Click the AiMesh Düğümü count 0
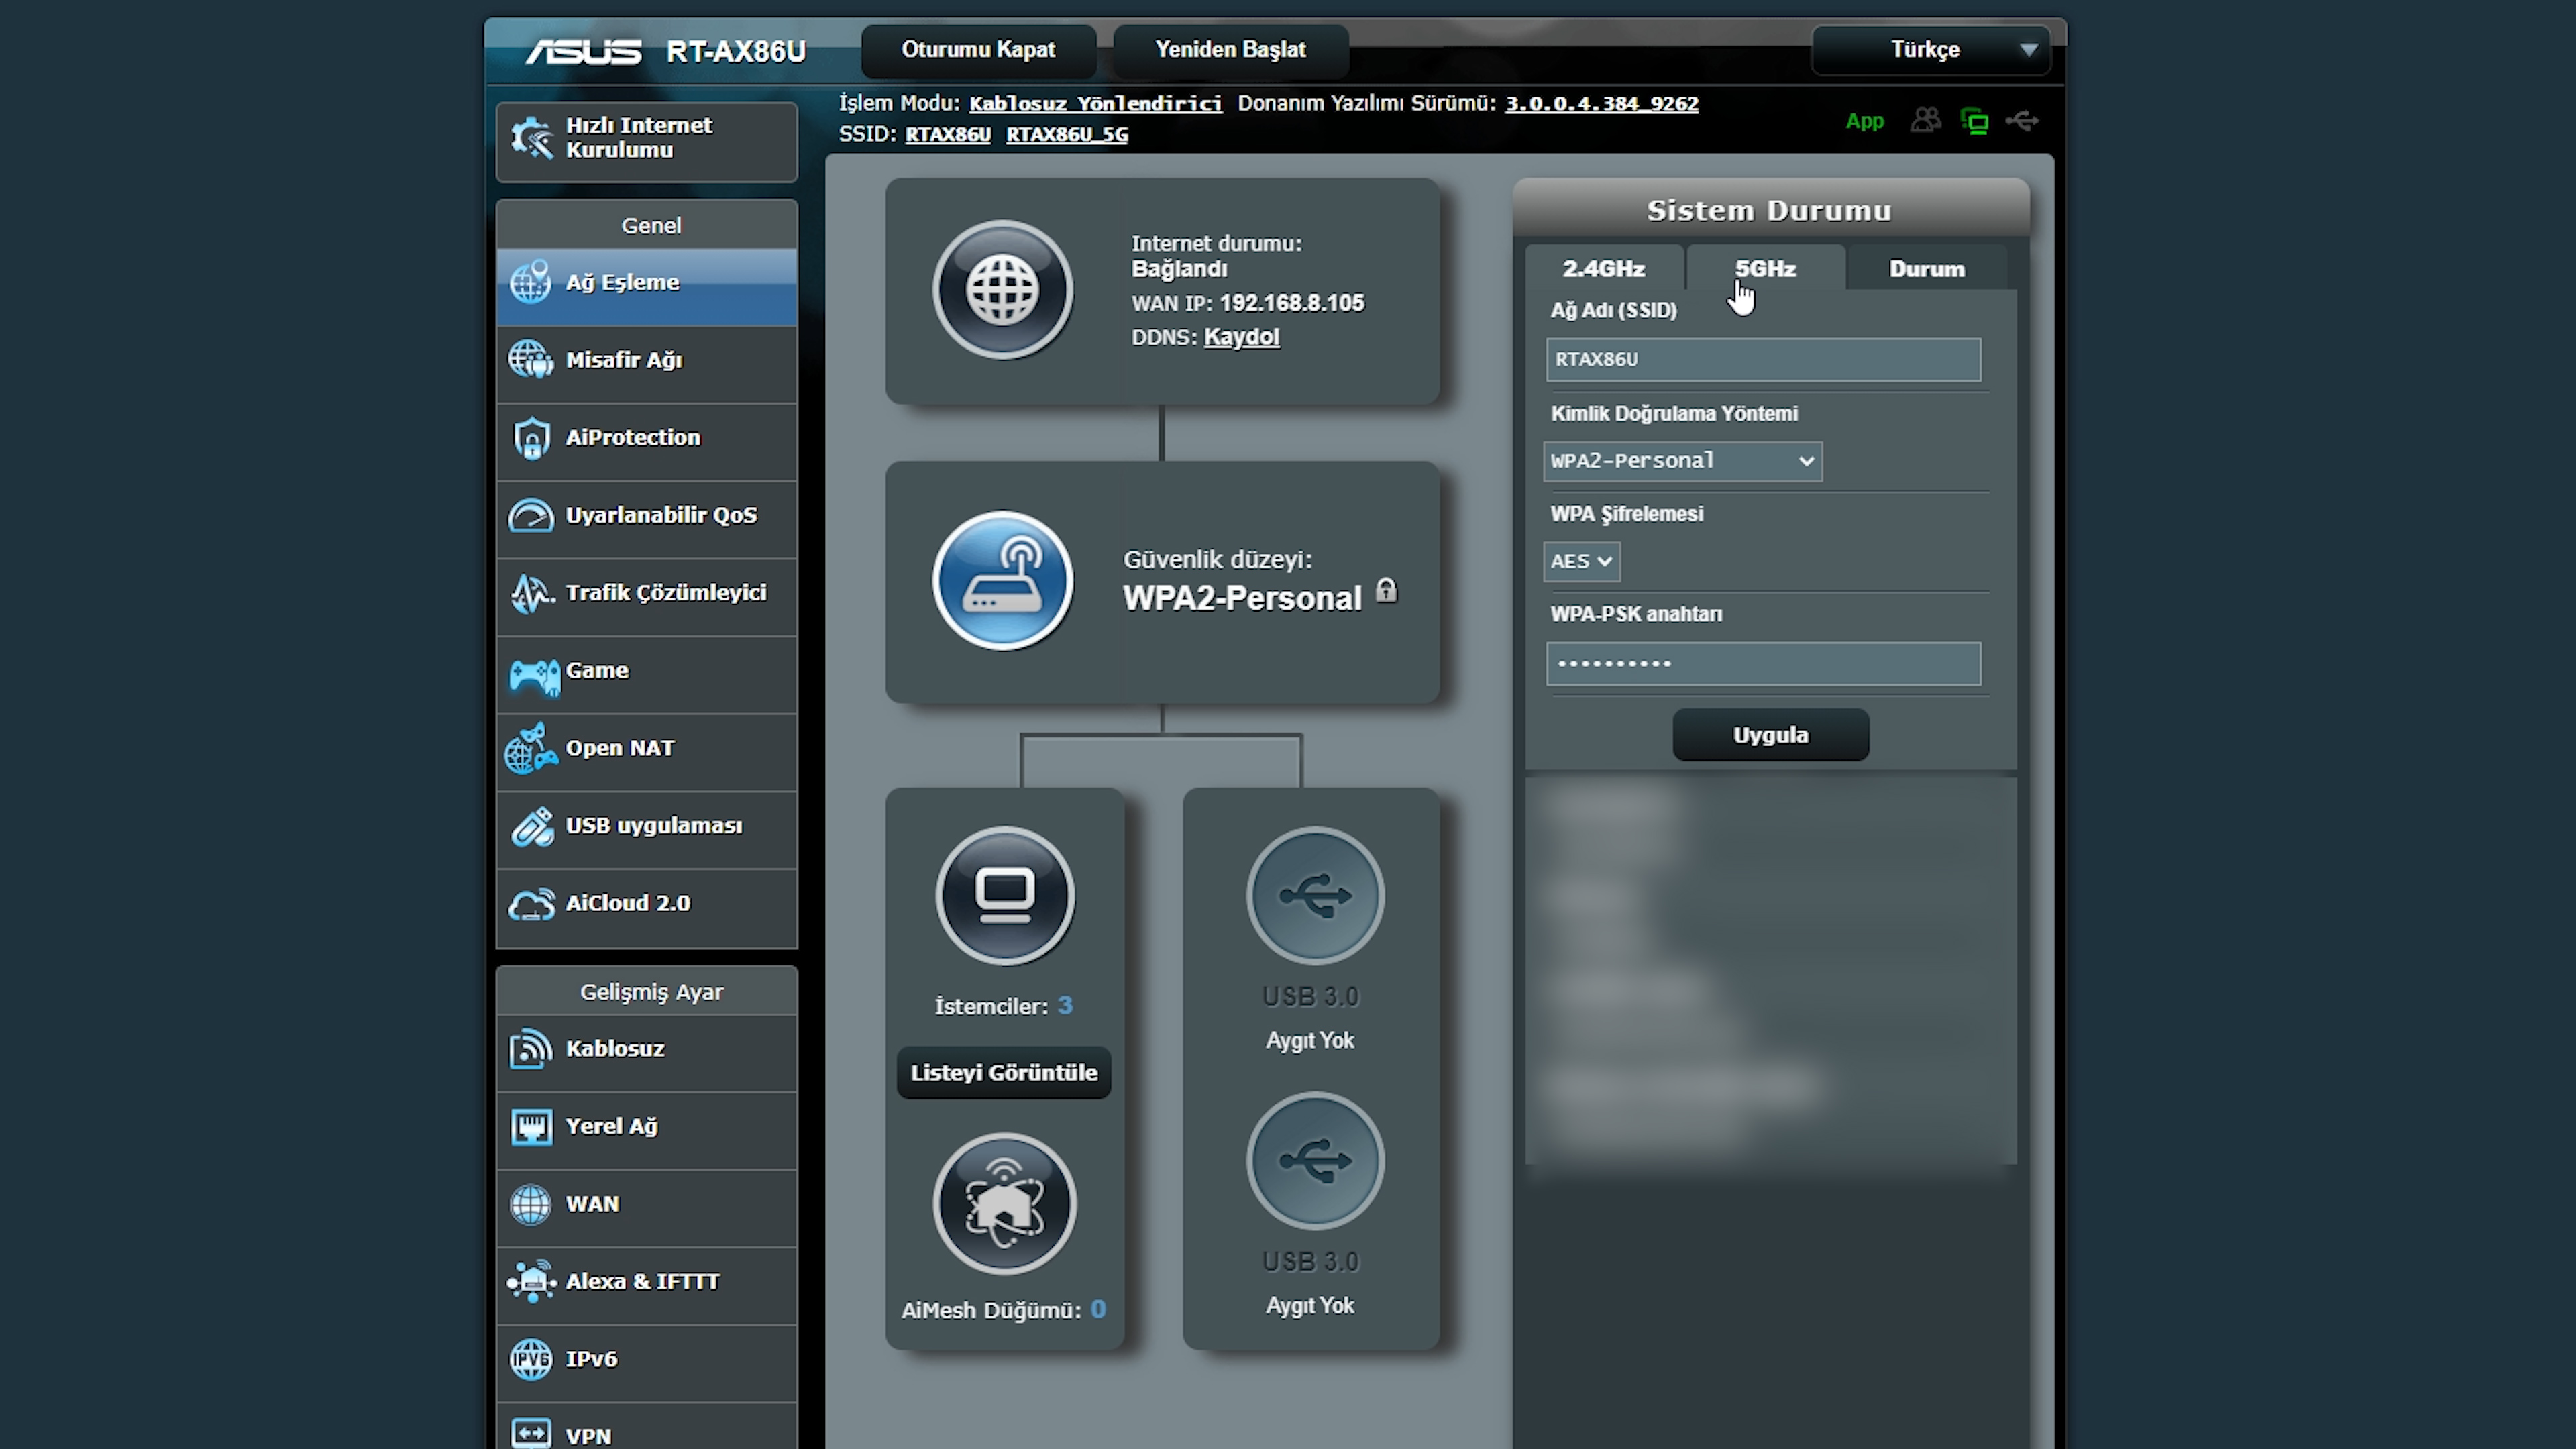2576x1449 pixels. pyautogui.click(x=1098, y=1310)
